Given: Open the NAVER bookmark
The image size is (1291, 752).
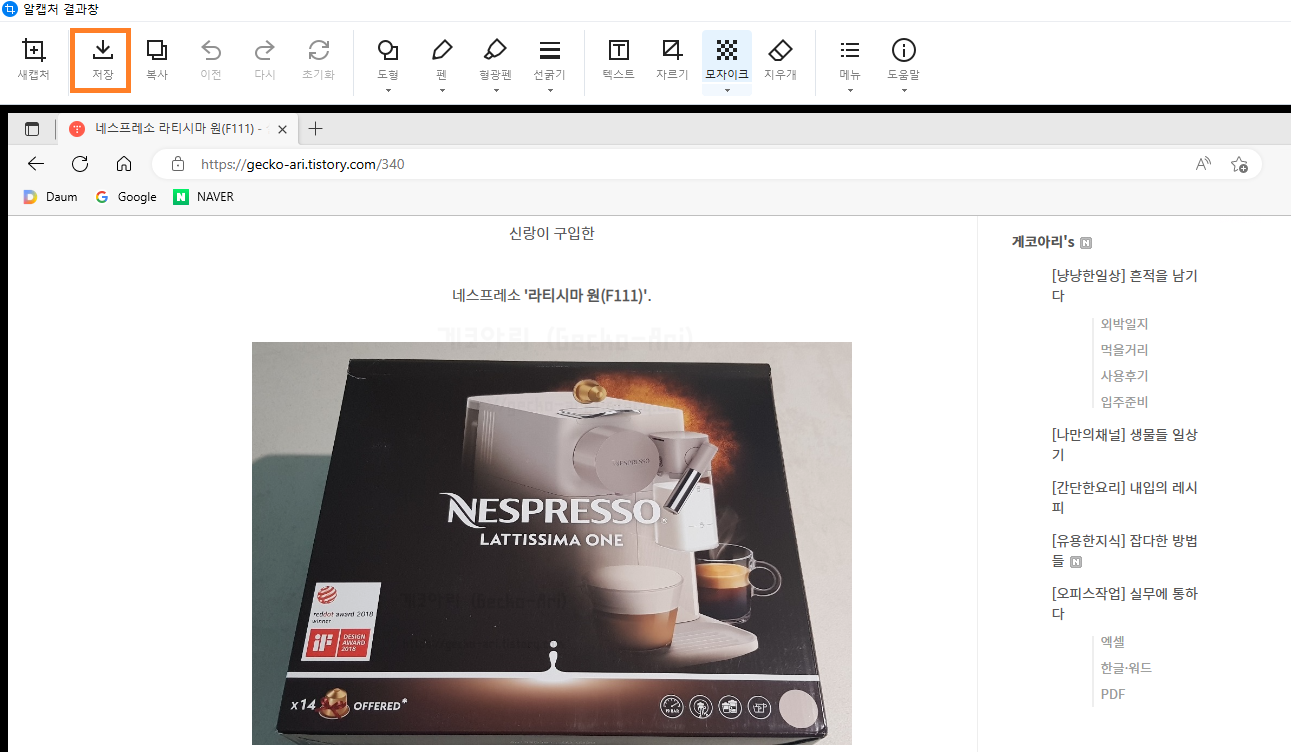Looking at the screenshot, I should 203,197.
